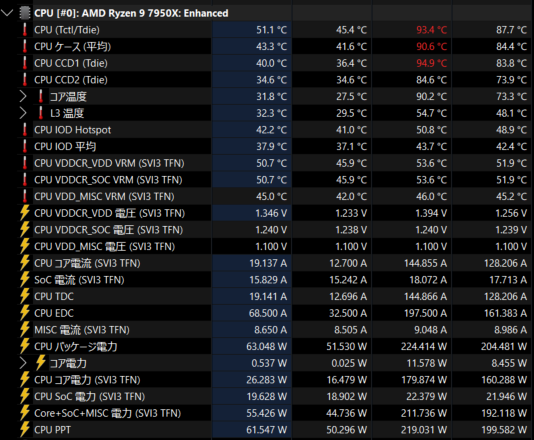
Task: Select the Core+SoC+MISC 電力 (SVI3 TFN) label
Action: point(108,413)
